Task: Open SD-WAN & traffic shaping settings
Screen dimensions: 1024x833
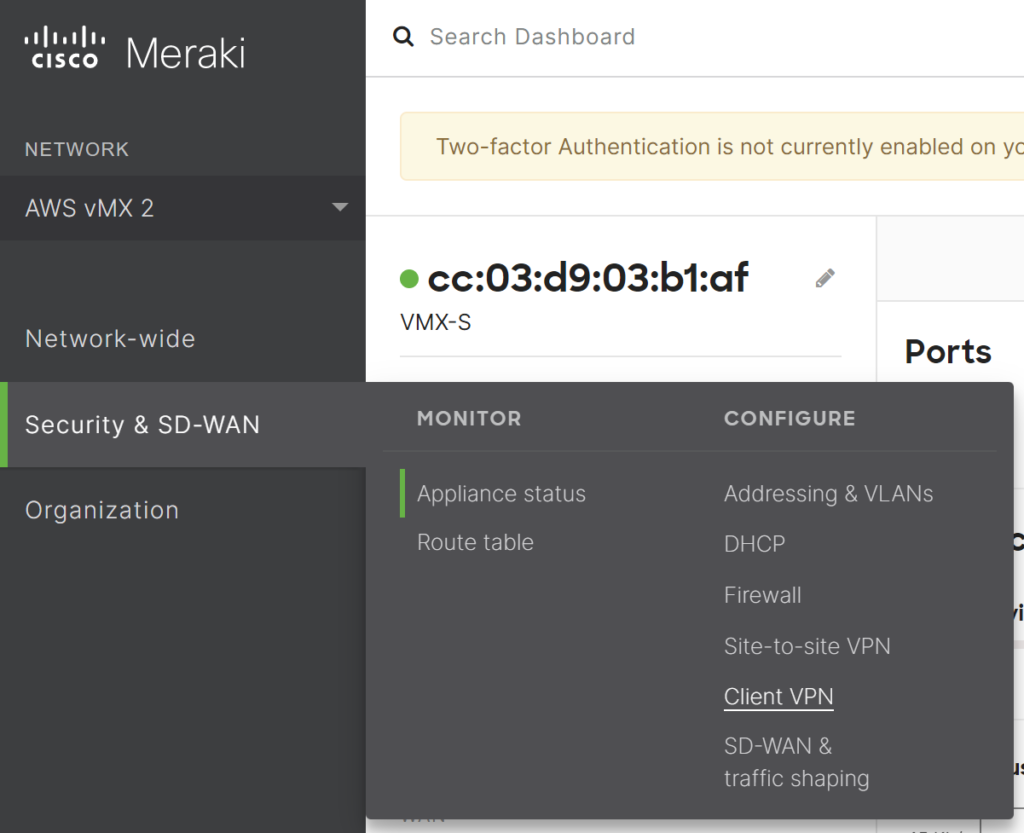Action: [x=796, y=761]
